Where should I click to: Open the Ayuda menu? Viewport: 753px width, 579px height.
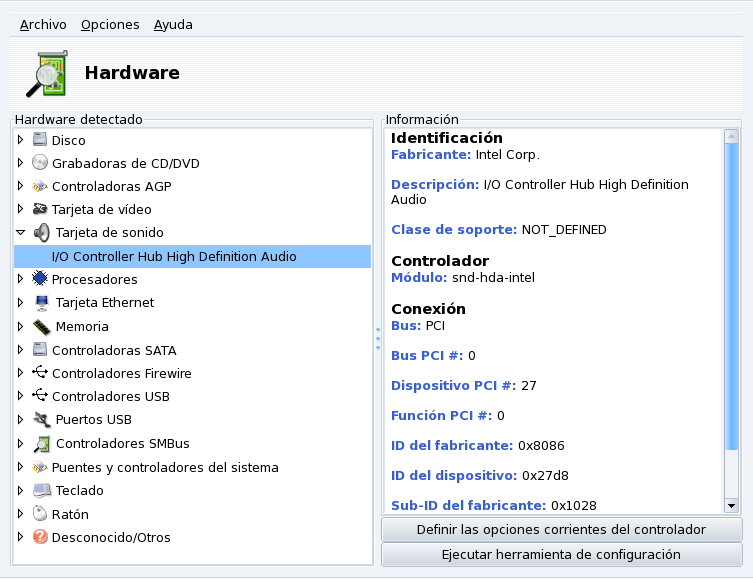click(173, 24)
